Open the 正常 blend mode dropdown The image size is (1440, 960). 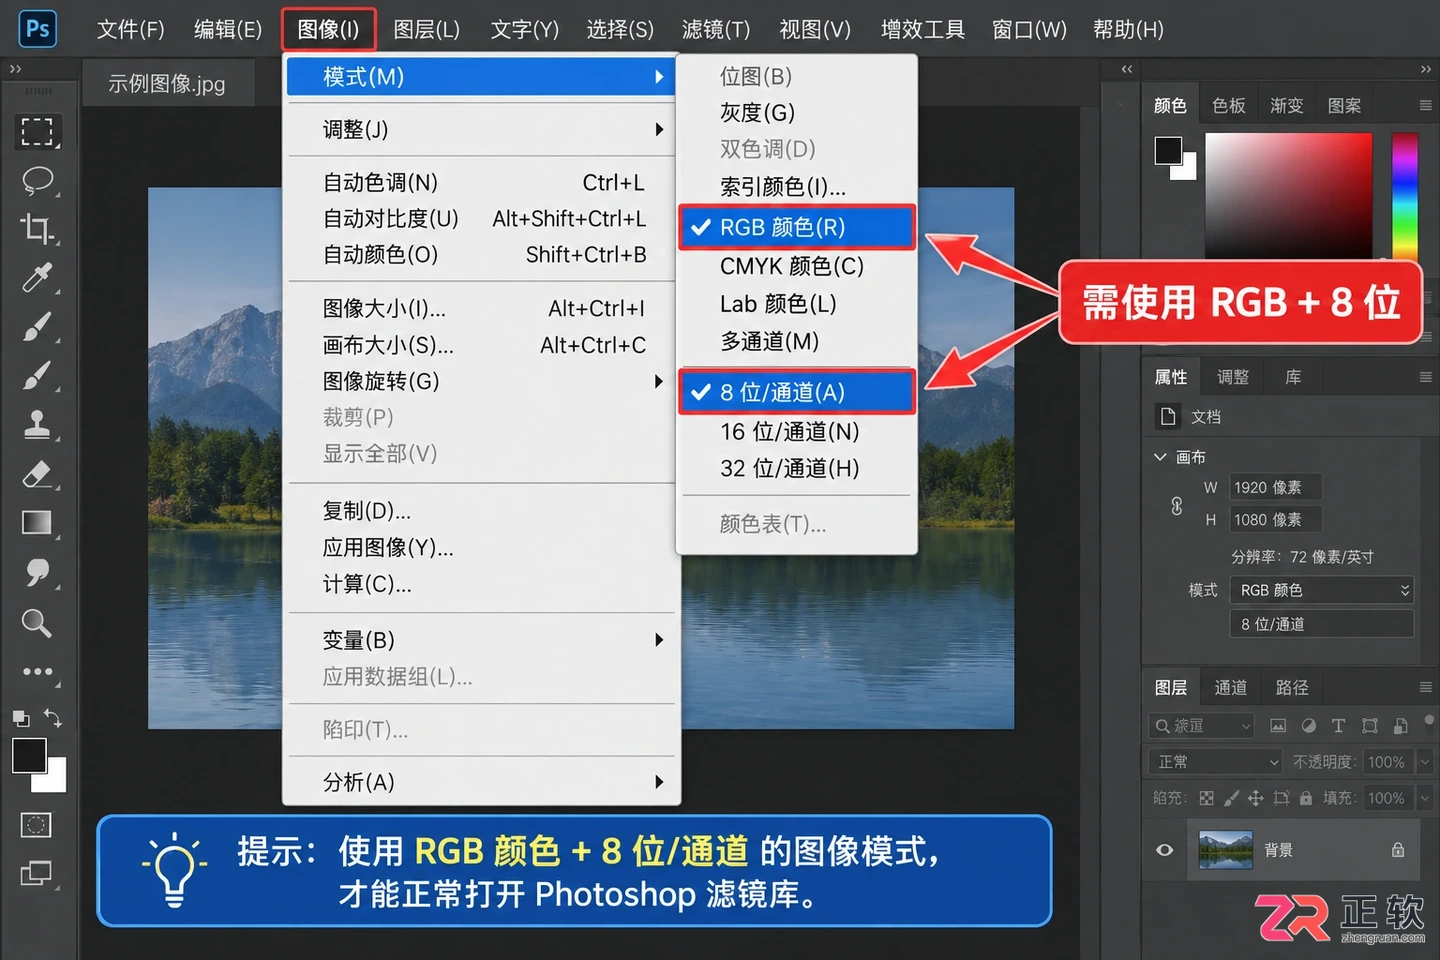[1215, 762]
